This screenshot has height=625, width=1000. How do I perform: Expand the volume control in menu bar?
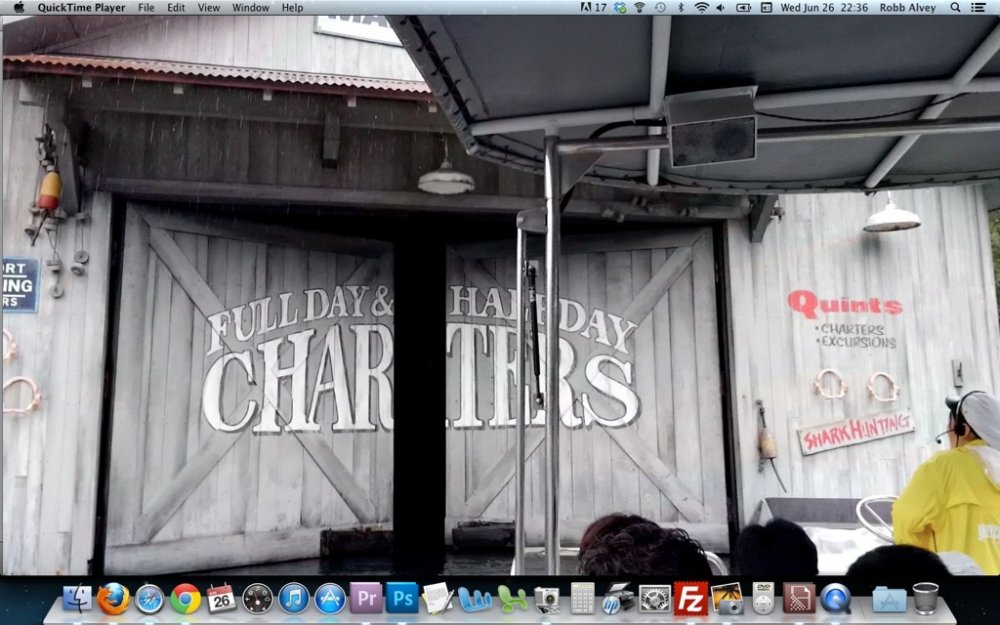click(x=722, y=7)
